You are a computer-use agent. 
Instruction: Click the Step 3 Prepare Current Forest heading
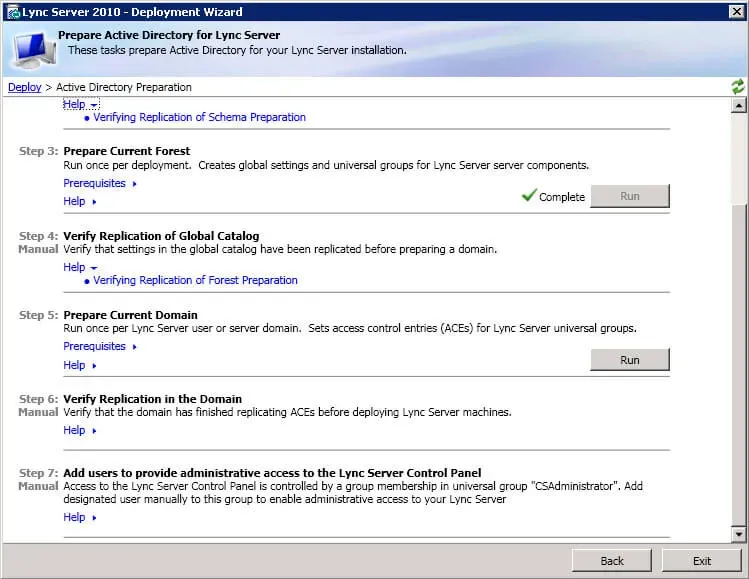click(x=127, y=151)
